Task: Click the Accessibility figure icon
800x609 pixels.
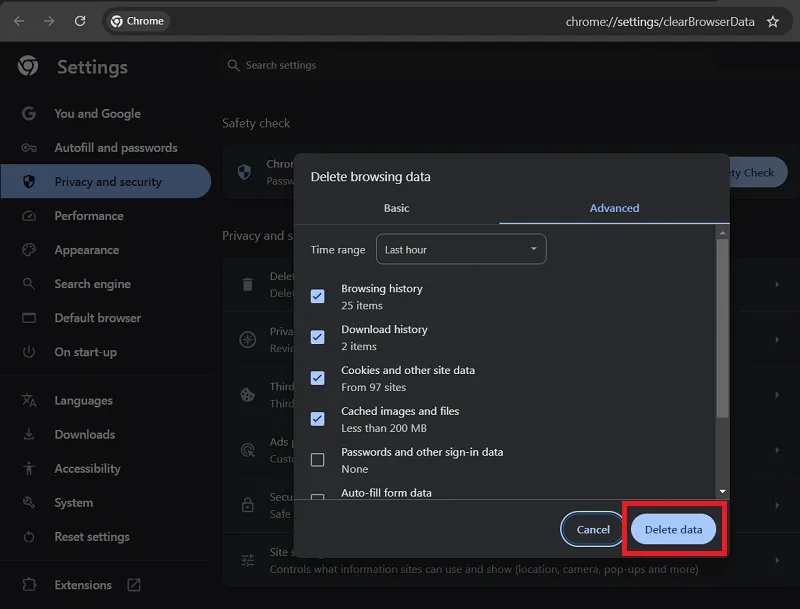Action: click(x=29, y=468)
